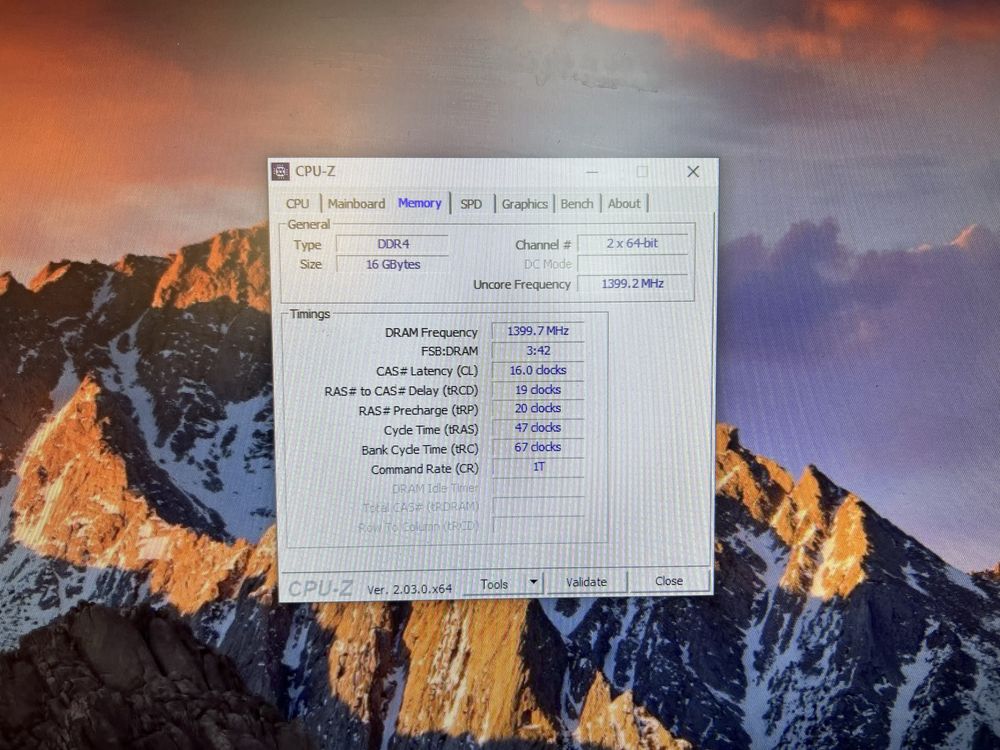Open the Bench tab
Screen dimensions: 1000x750
(577, 204)
